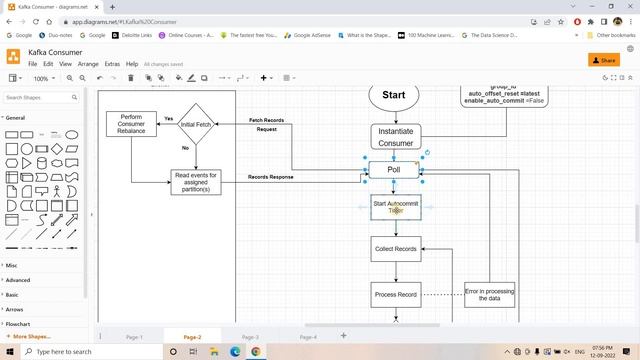Open the Extras menu
The image size is (640, 360).
pyautogui.click(x=112, y=64)
